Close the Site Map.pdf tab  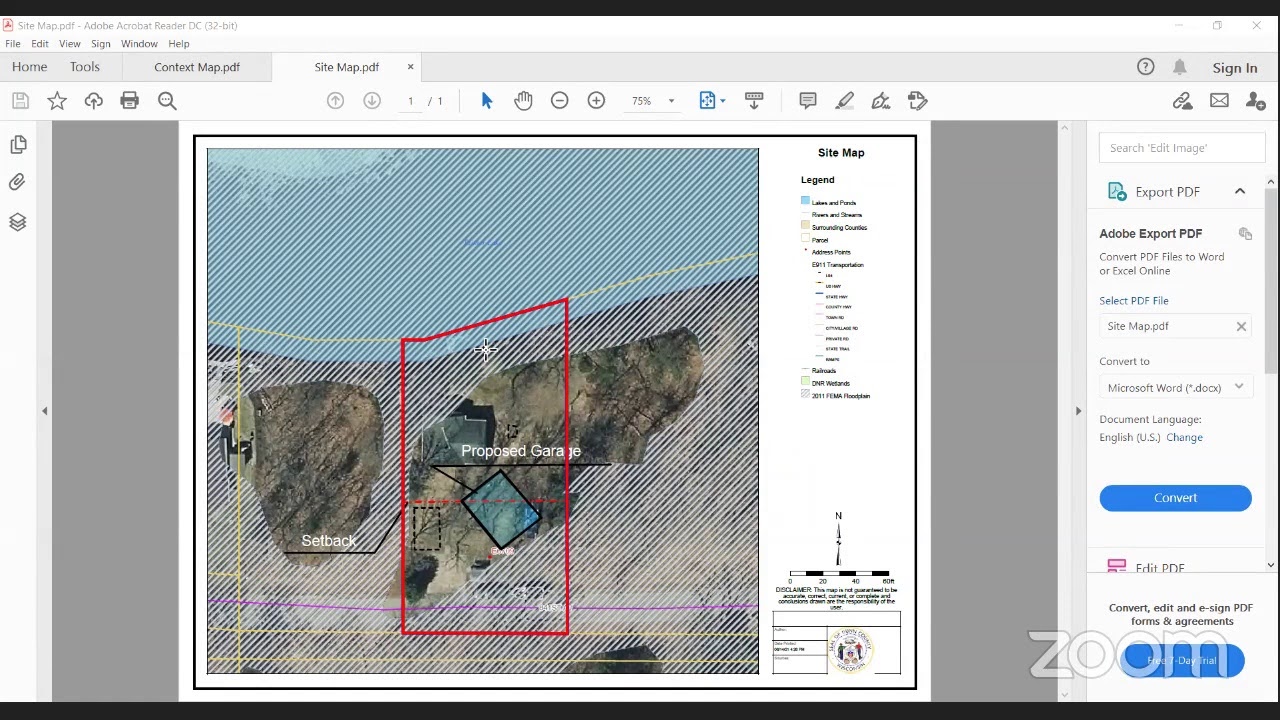410,67
